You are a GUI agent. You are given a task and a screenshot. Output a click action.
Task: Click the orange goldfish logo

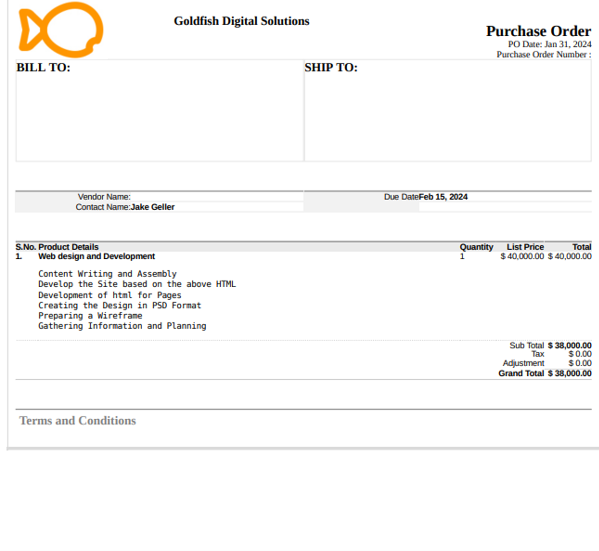[x=61, y=30]
